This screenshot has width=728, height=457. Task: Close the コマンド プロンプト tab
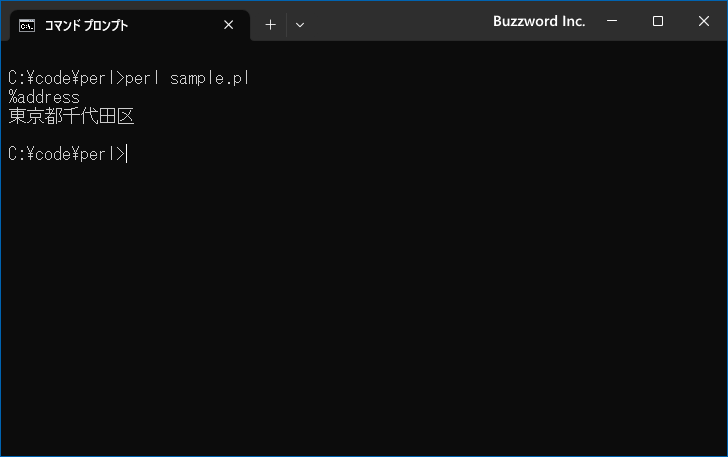(x=228, y=25)
